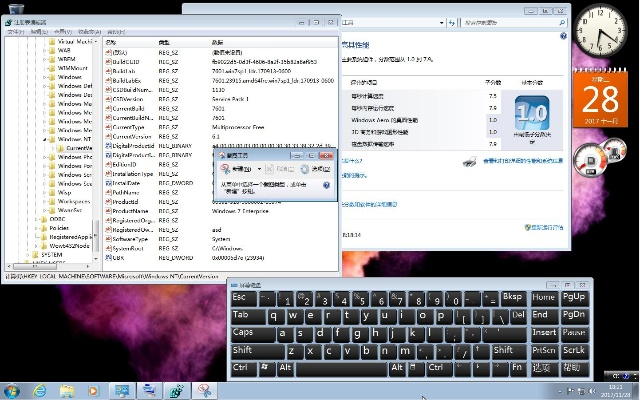
Task: Tap Windows logo key on on-screen keyboard
Action: click(266, 367)
